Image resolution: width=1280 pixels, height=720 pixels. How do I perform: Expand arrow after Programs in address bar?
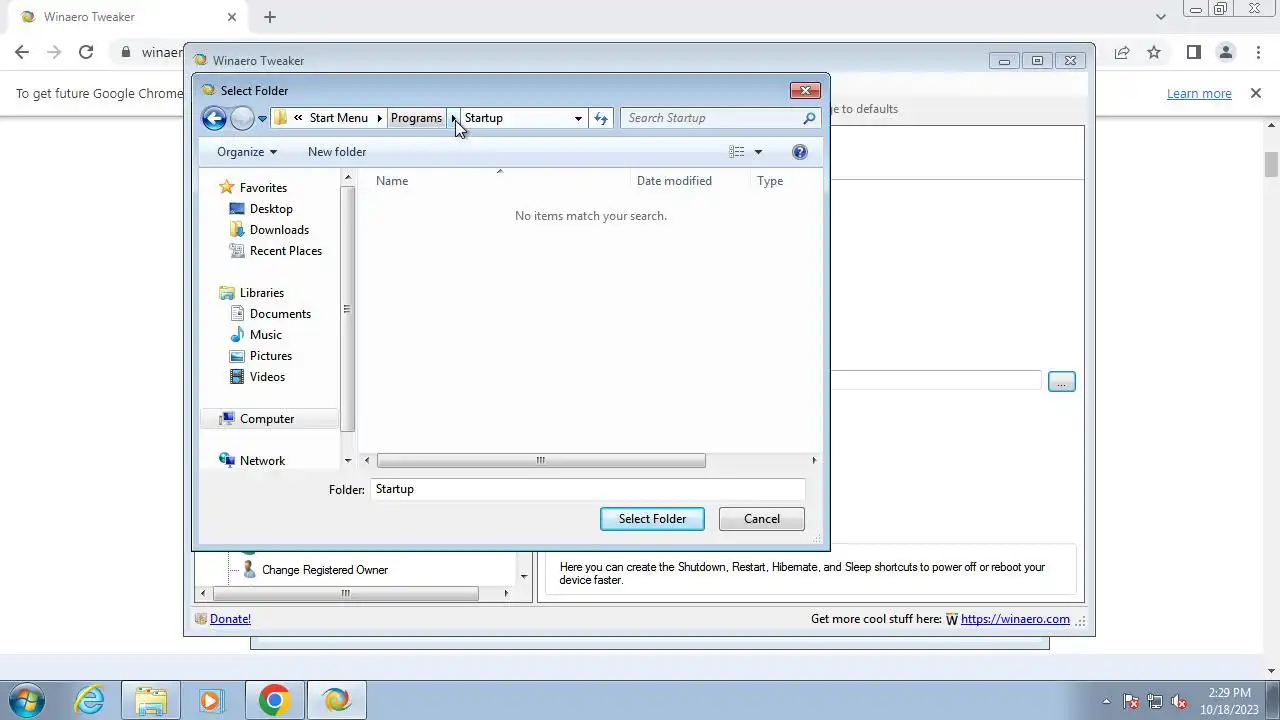(x=453, y=118)
